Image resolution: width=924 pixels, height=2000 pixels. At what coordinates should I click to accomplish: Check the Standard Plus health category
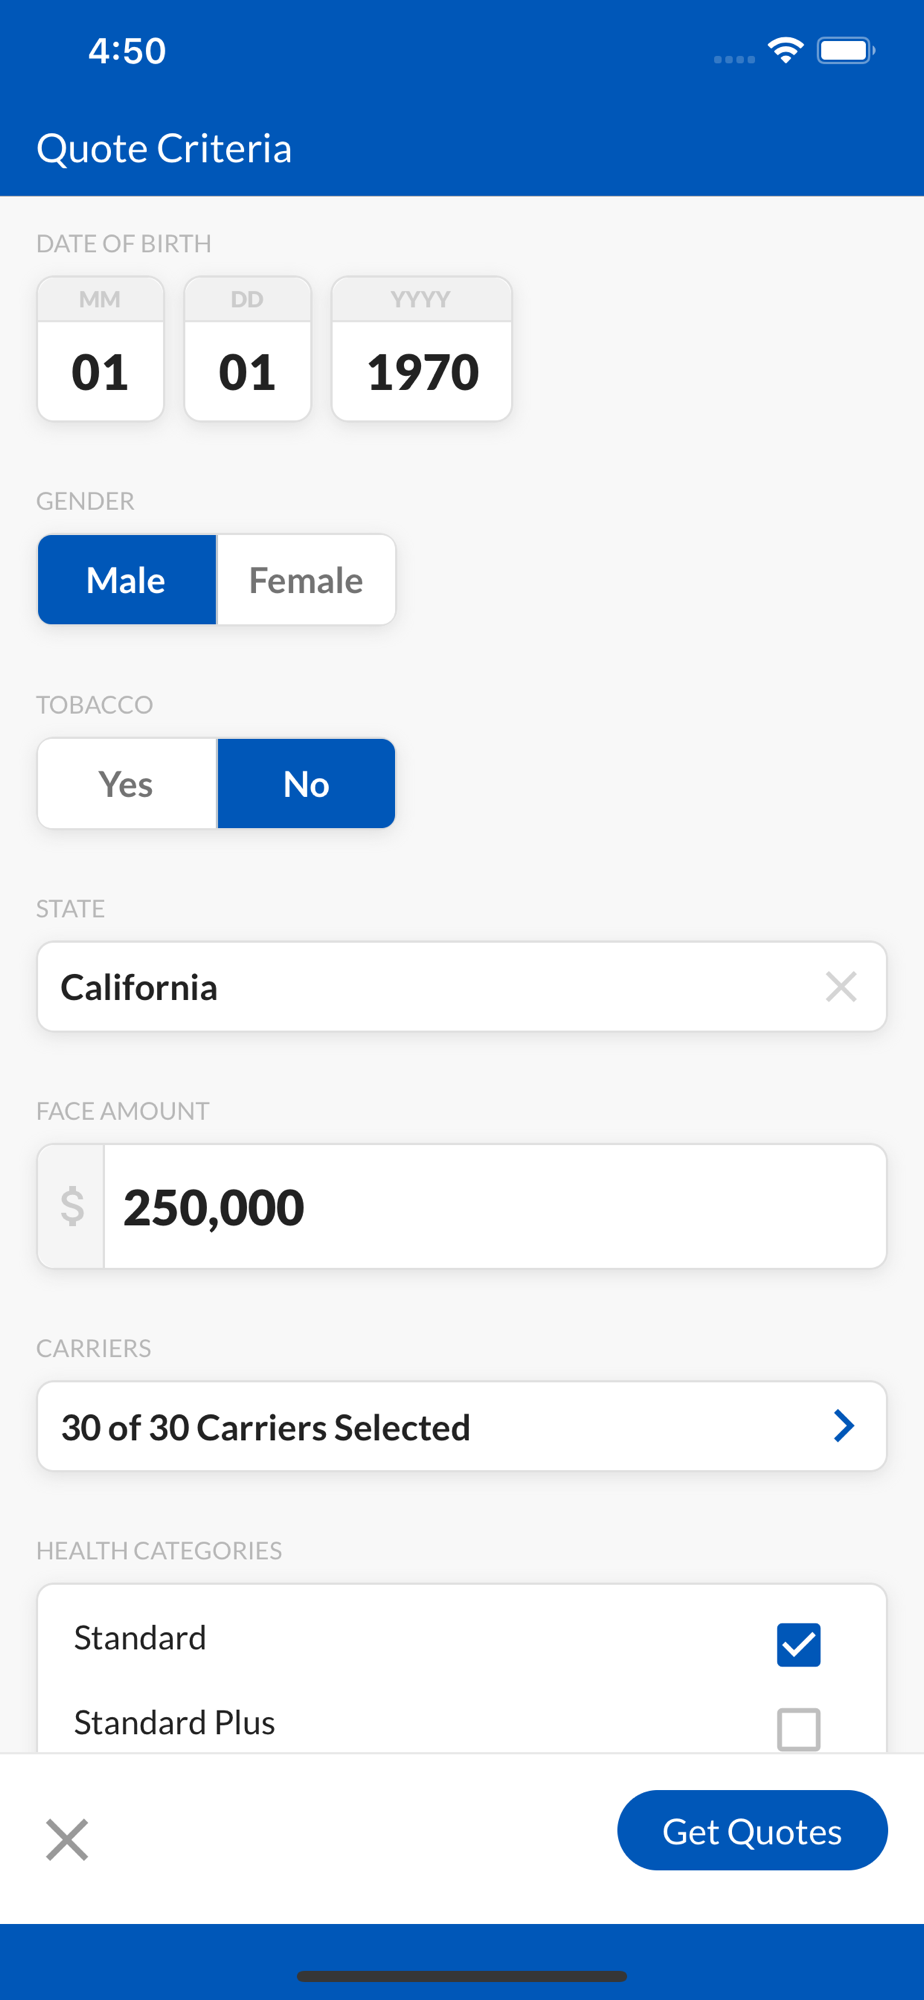[x=798, y=1729]
